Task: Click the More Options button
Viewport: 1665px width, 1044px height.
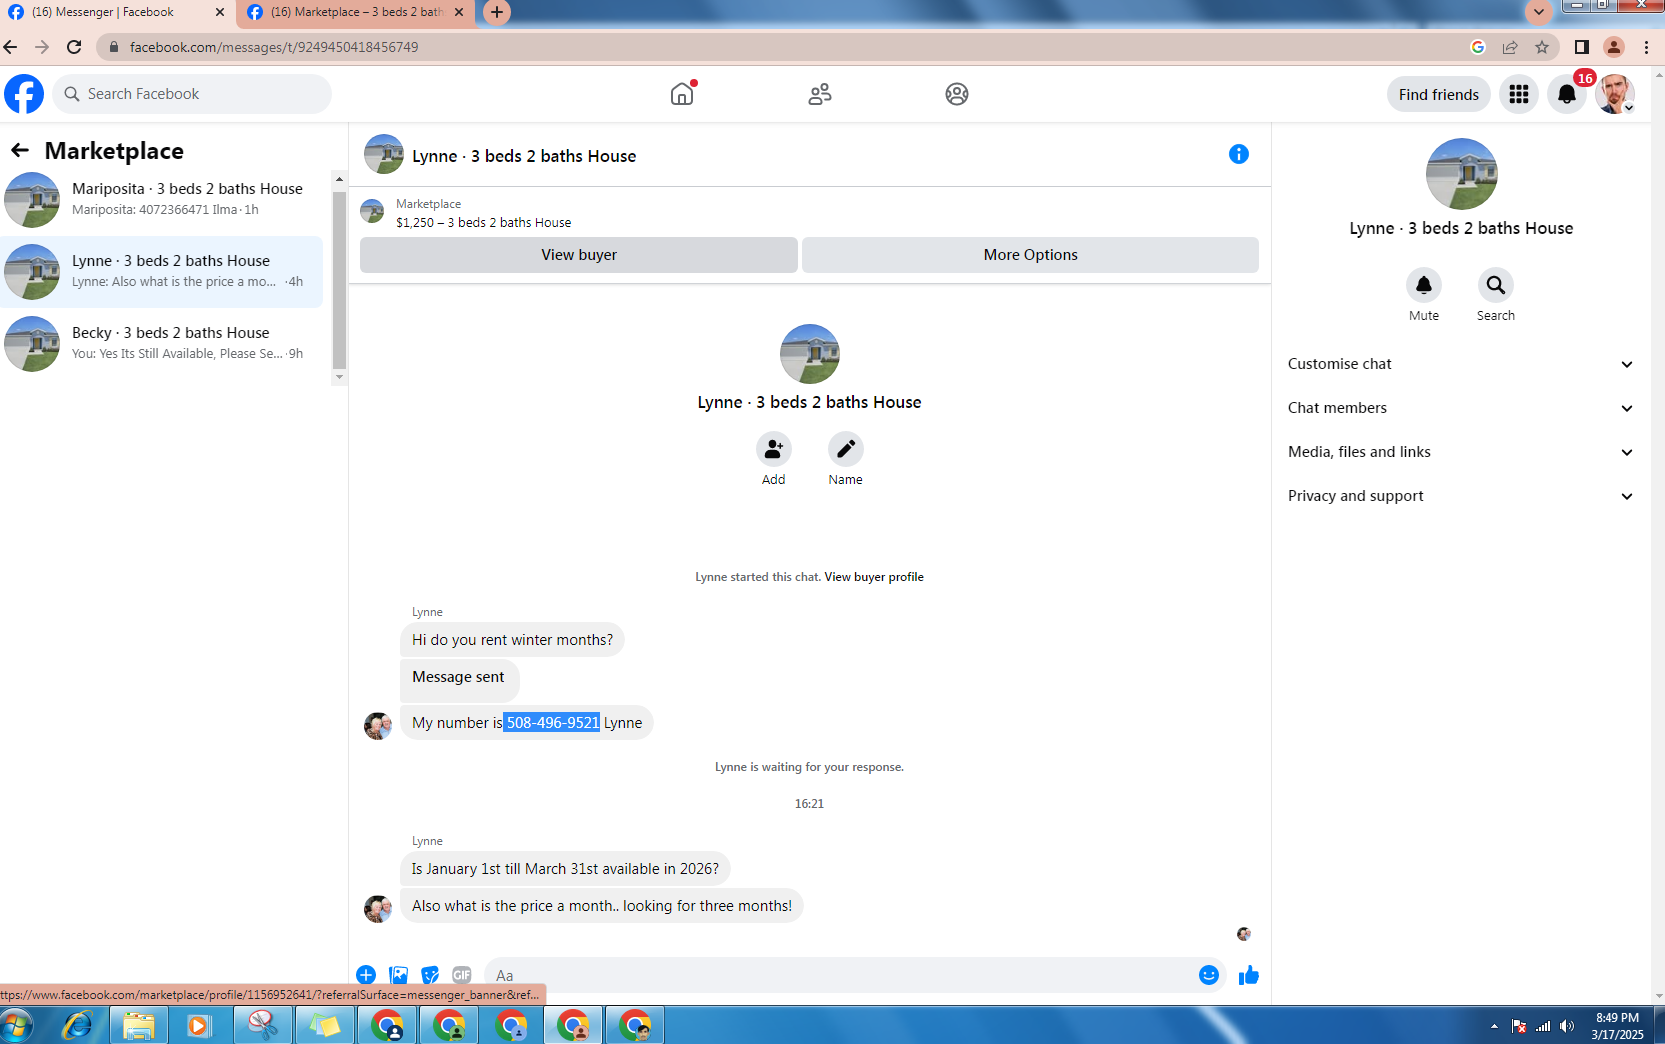Action: [x=1030, y=255]
